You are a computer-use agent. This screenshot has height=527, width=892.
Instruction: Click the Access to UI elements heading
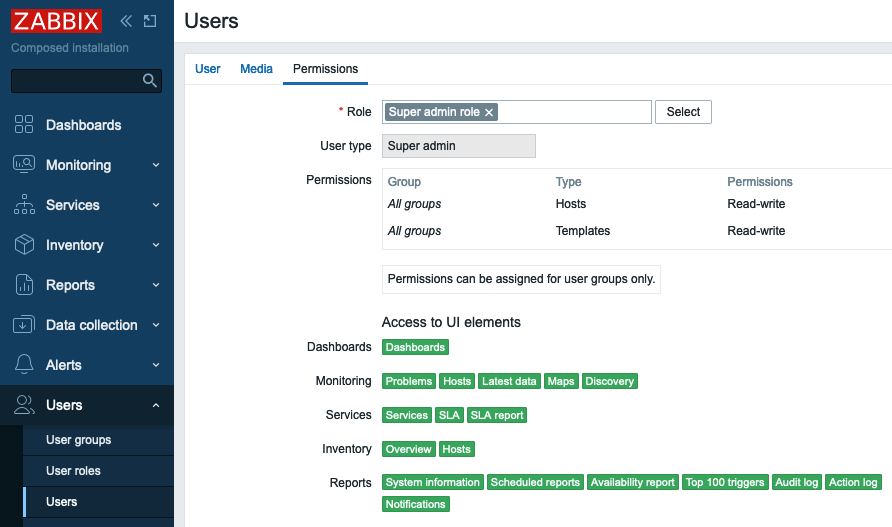(x=451, y=322)
